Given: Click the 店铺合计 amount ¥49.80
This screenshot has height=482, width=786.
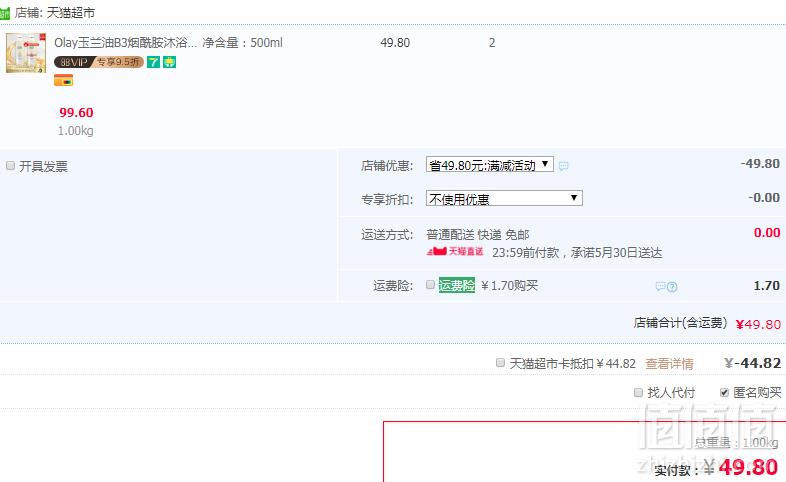Looking at the screenshot, I should [x=758, y=324].
